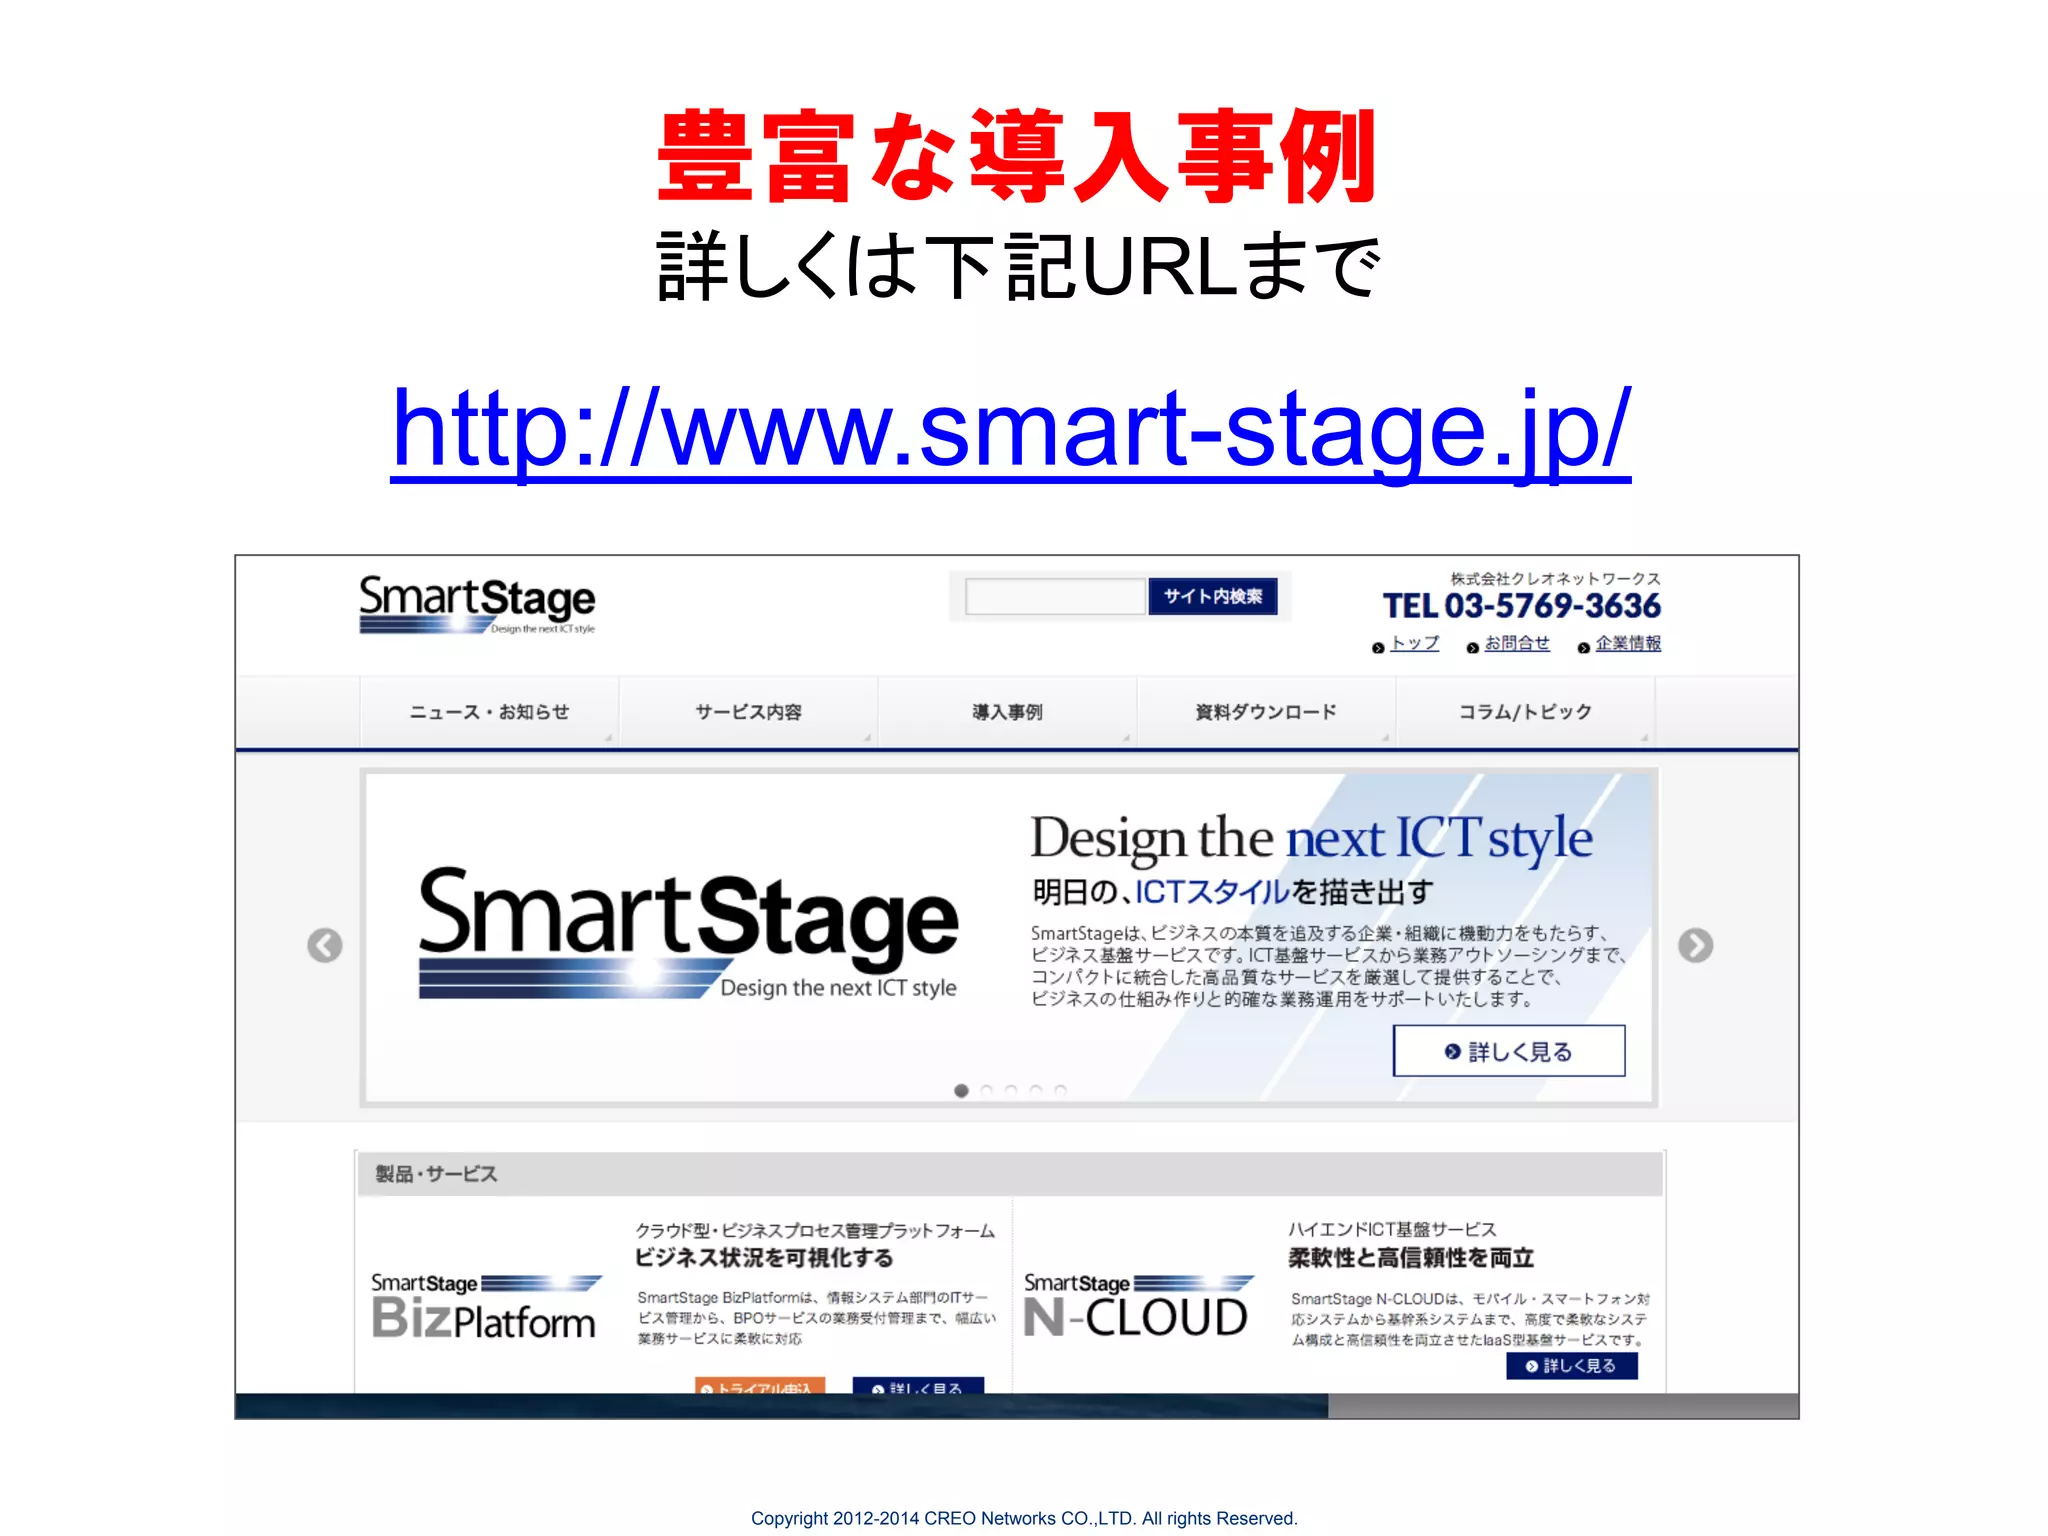Select the fifth carousel dot
The height and width of the screenshot is (1536, 2048).
(x=1061, y=1091)
